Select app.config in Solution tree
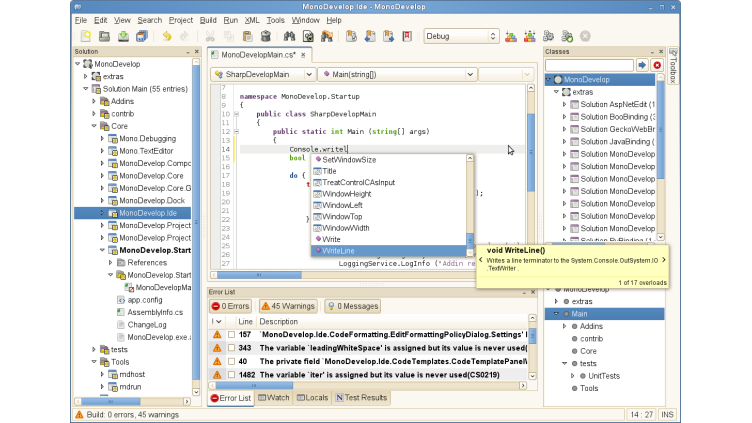The width and height of the screenshot is (752, 423). coord(145,300)
